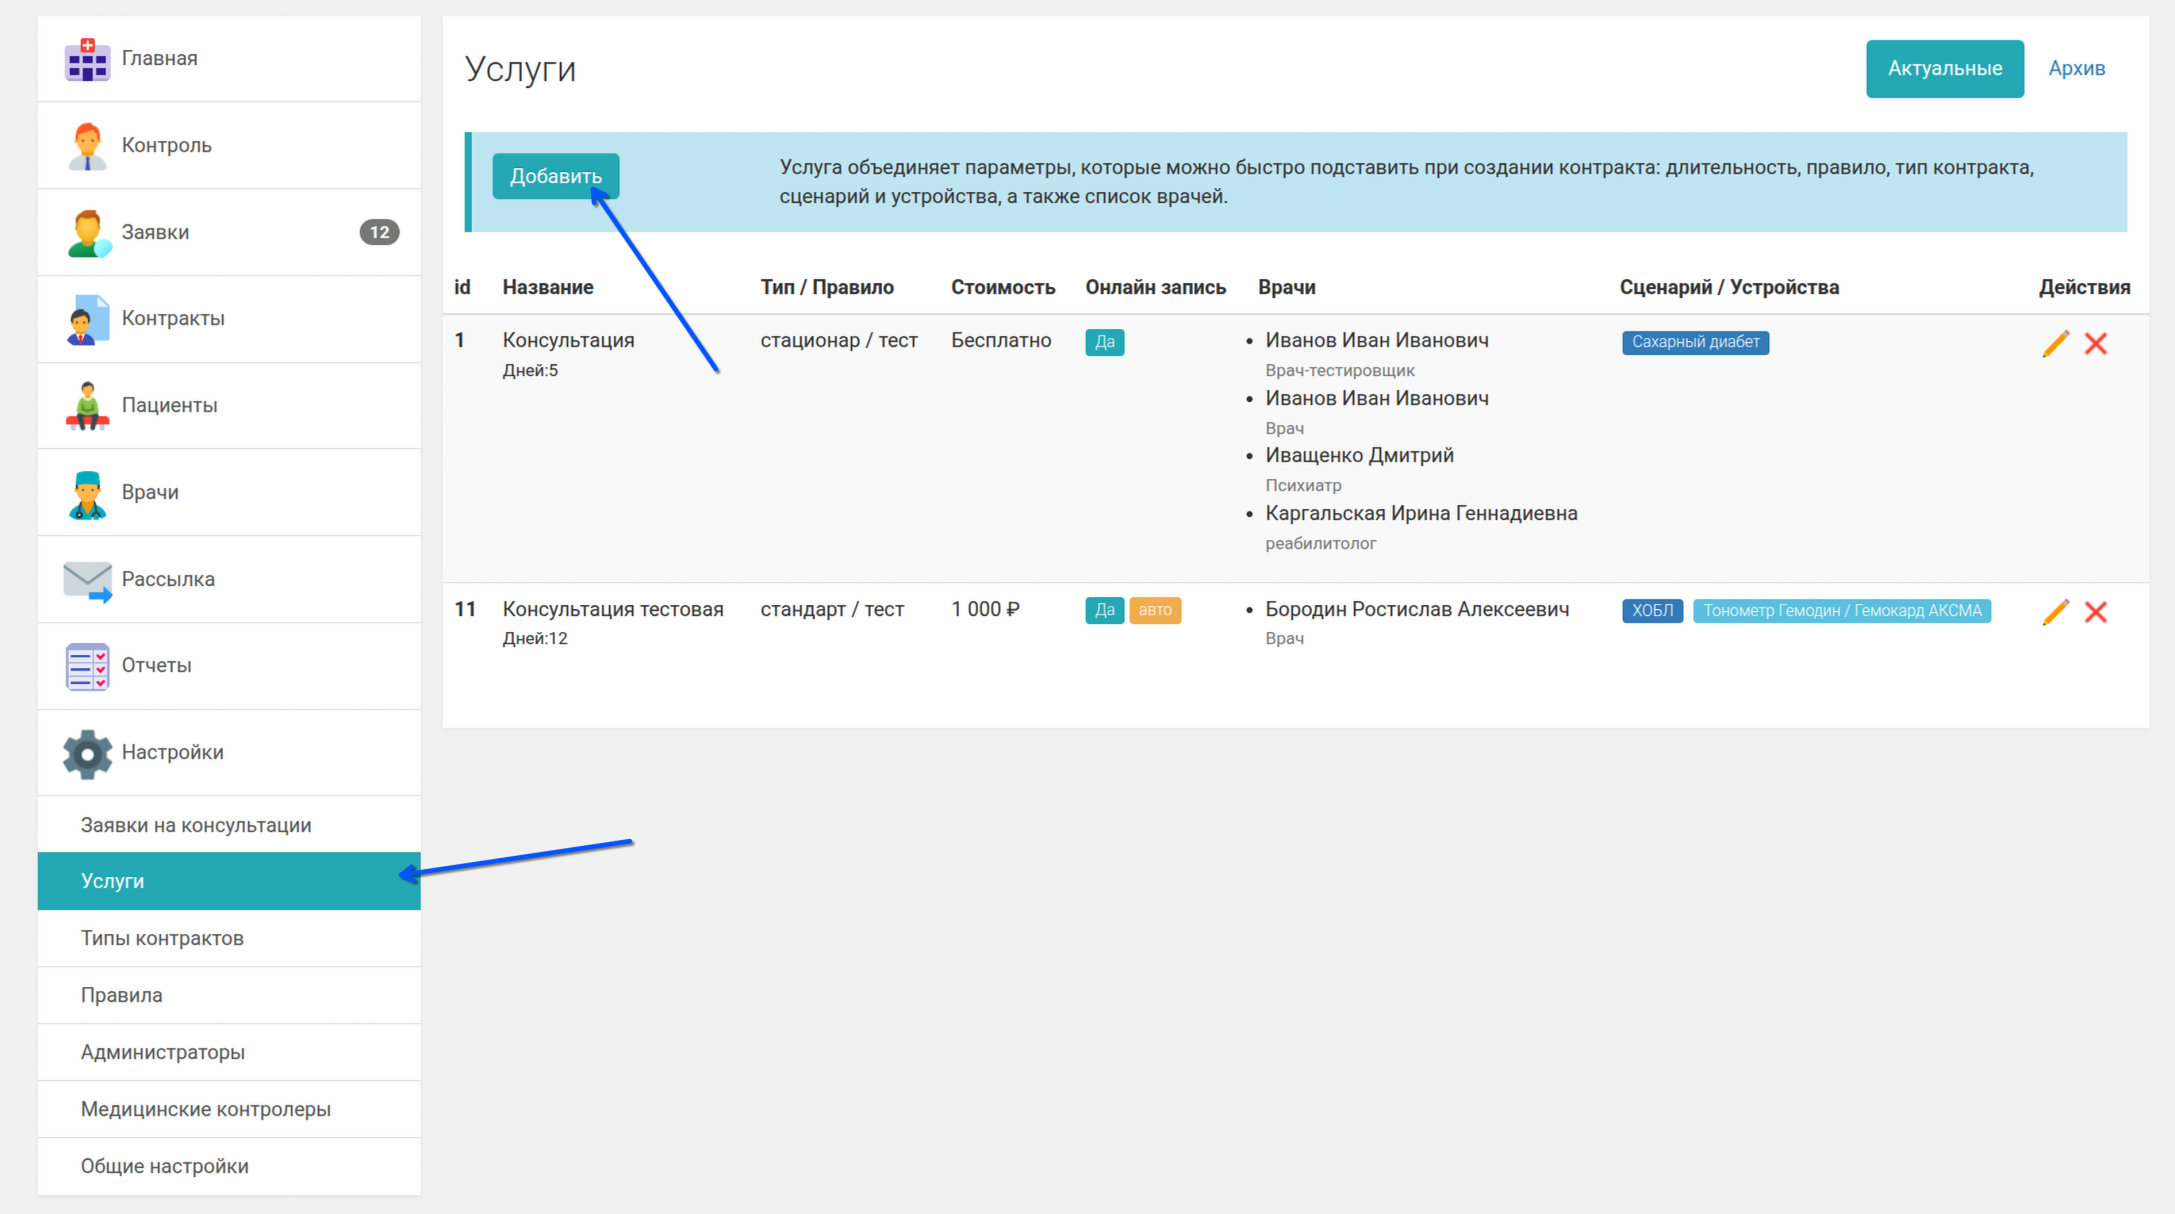Open Медицинские контролеры submenu item
The height and width of the screenshot is (1214, 2175).
pos(205,1109)
